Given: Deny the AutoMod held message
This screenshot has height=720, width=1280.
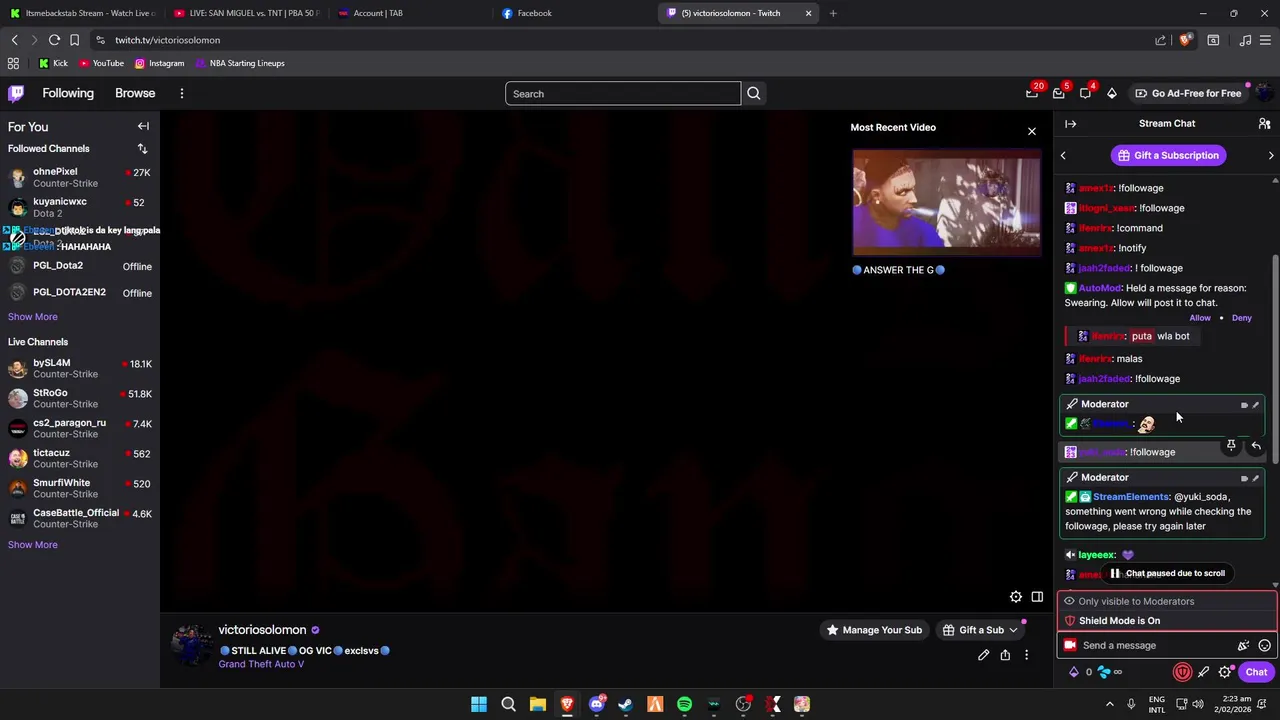Looking at the screenshot, I should pos(1241,318).
